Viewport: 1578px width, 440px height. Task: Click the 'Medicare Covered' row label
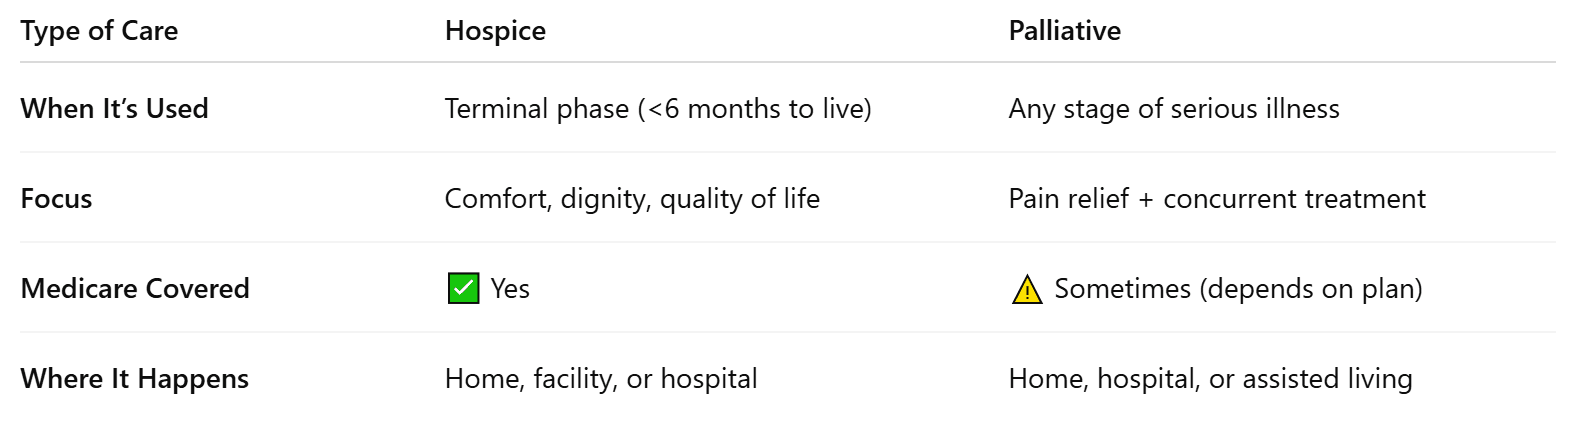coord(135,288)
